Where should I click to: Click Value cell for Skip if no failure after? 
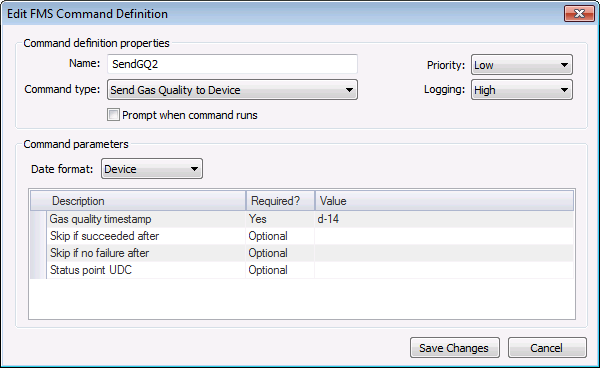click(444, 253)
